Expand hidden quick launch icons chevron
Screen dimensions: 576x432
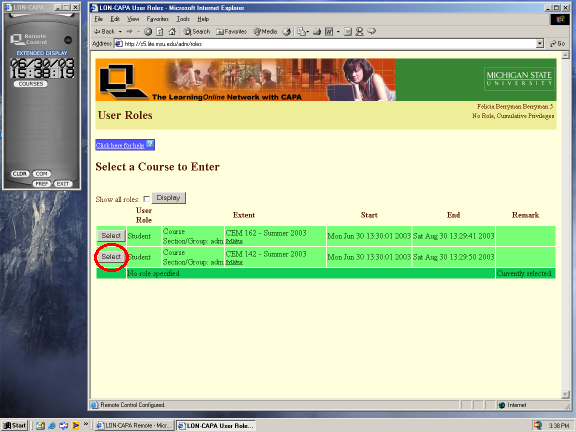[x=86, y=424]
